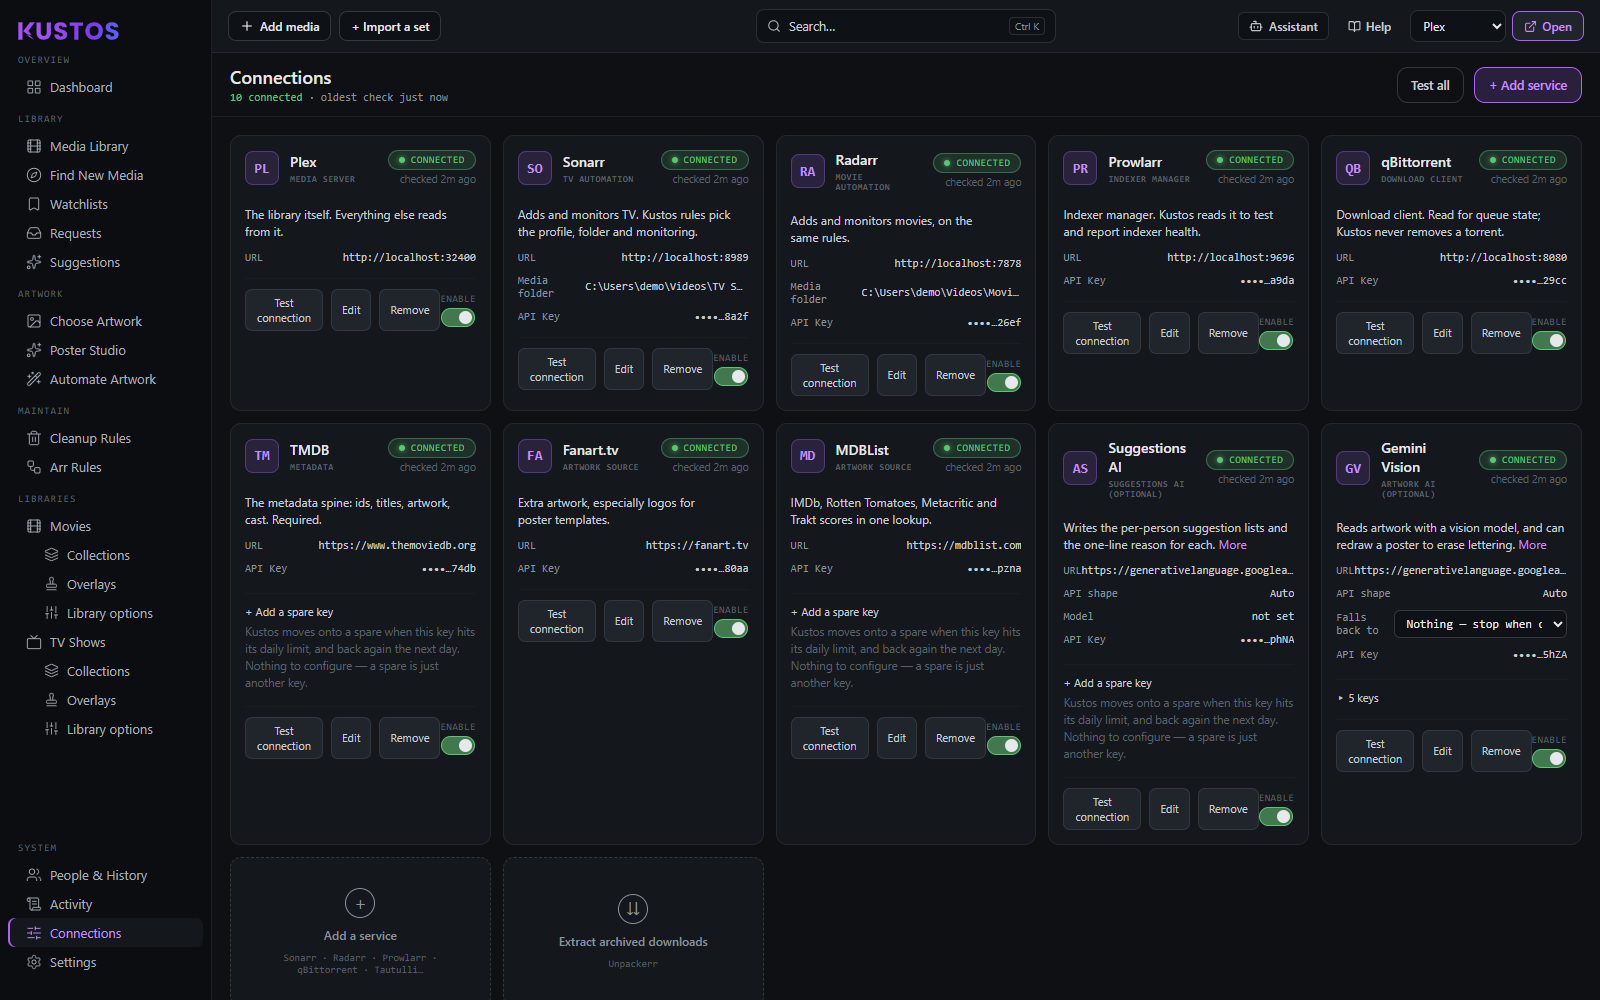1600x1000 pixels.
Task: Disable the Fanart.tv enable switch
Action: point(731,629)
